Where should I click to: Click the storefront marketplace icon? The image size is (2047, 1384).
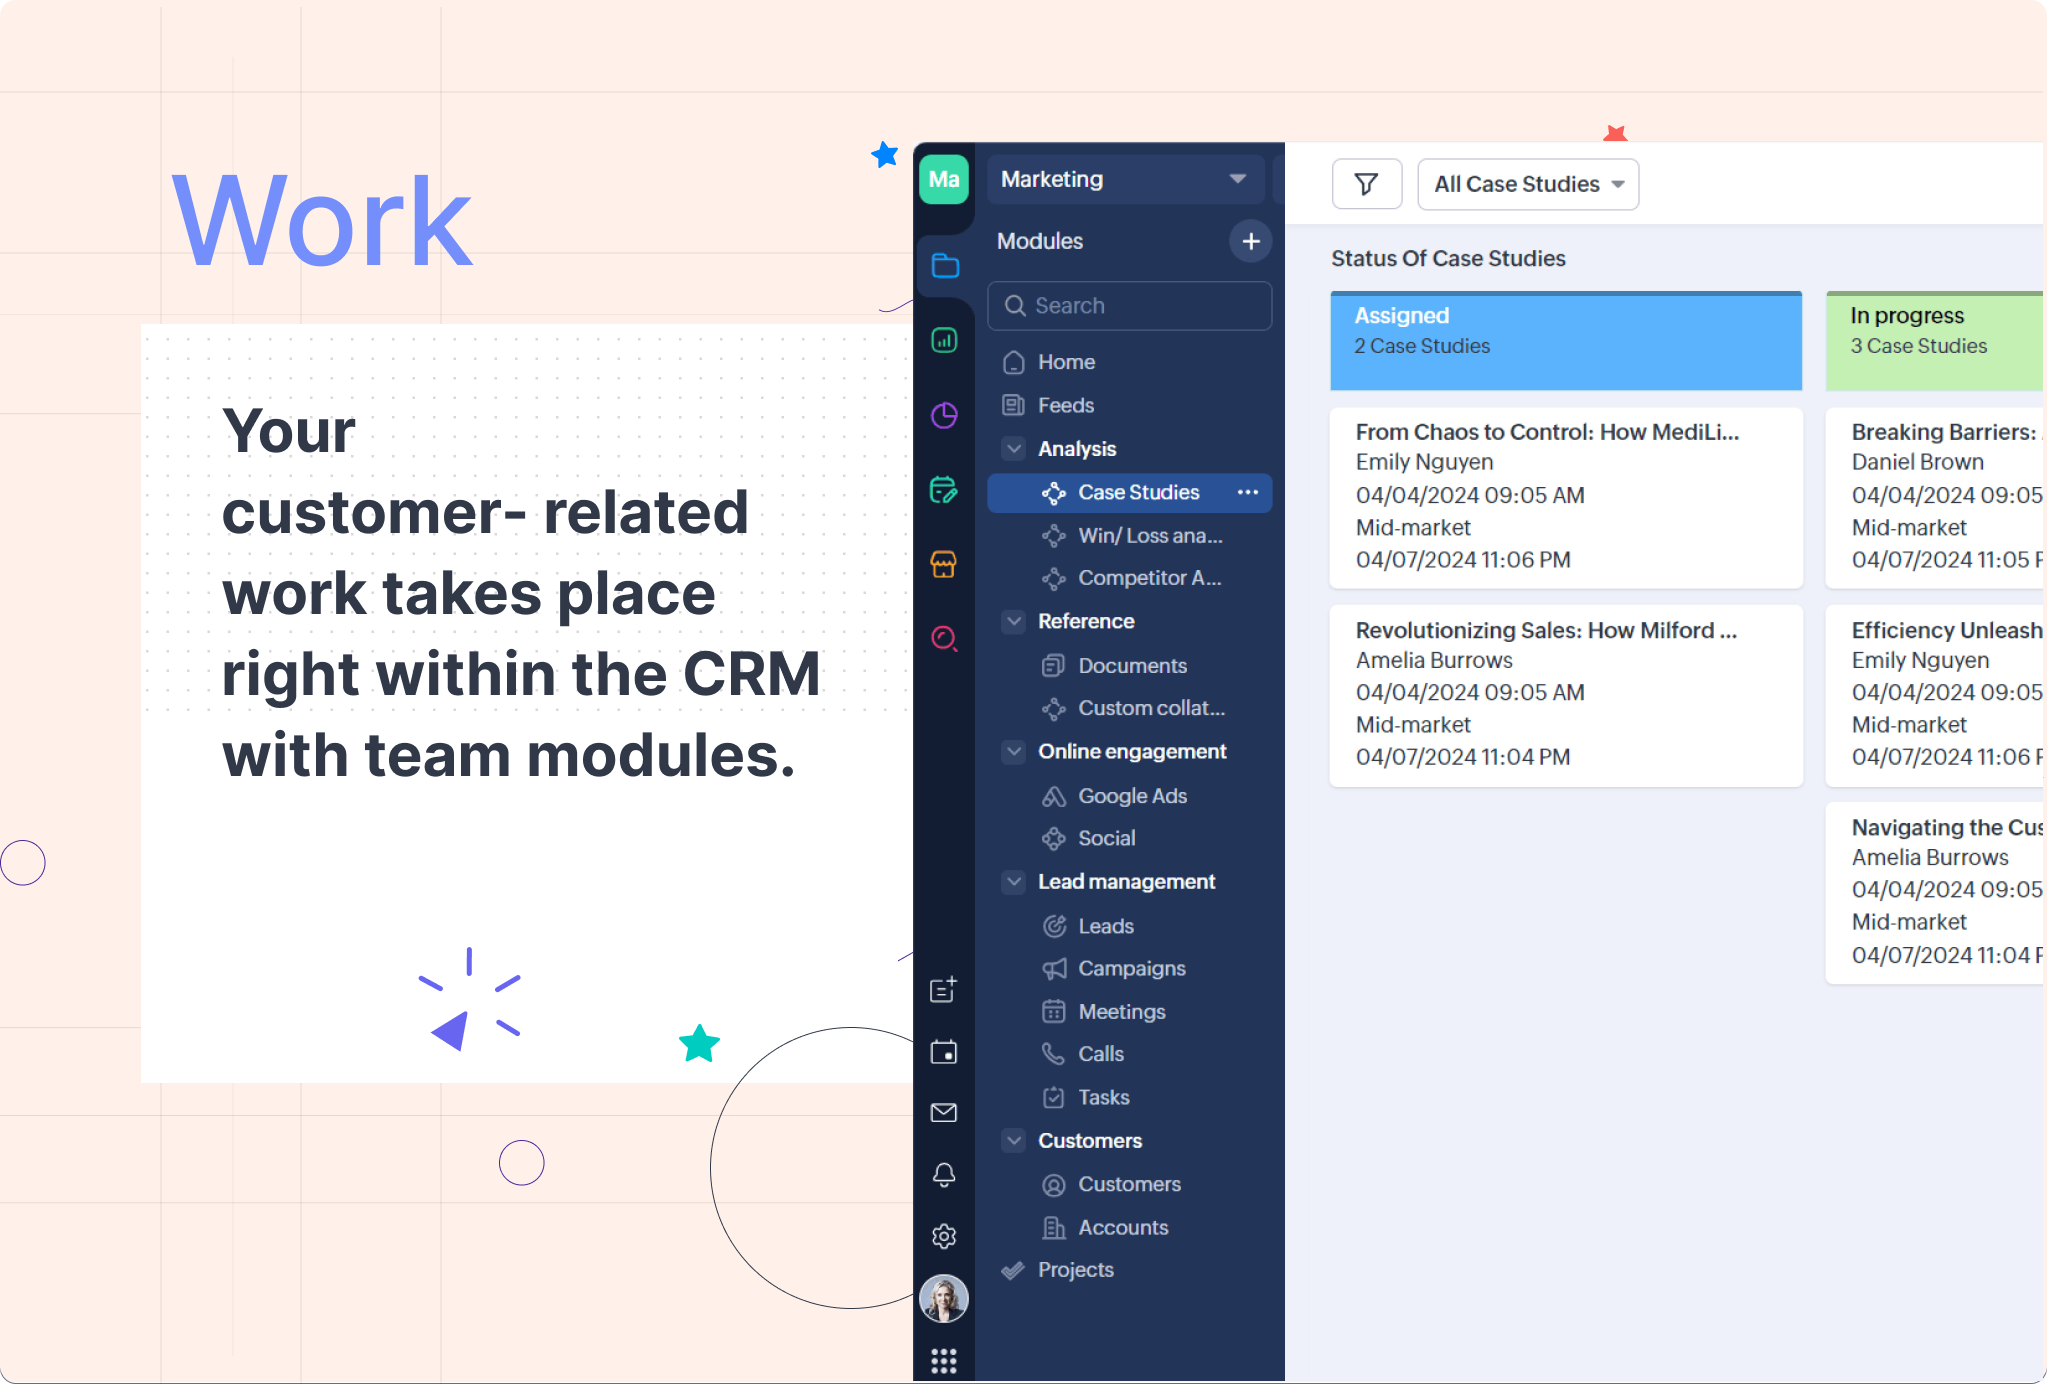click(944, 564)
